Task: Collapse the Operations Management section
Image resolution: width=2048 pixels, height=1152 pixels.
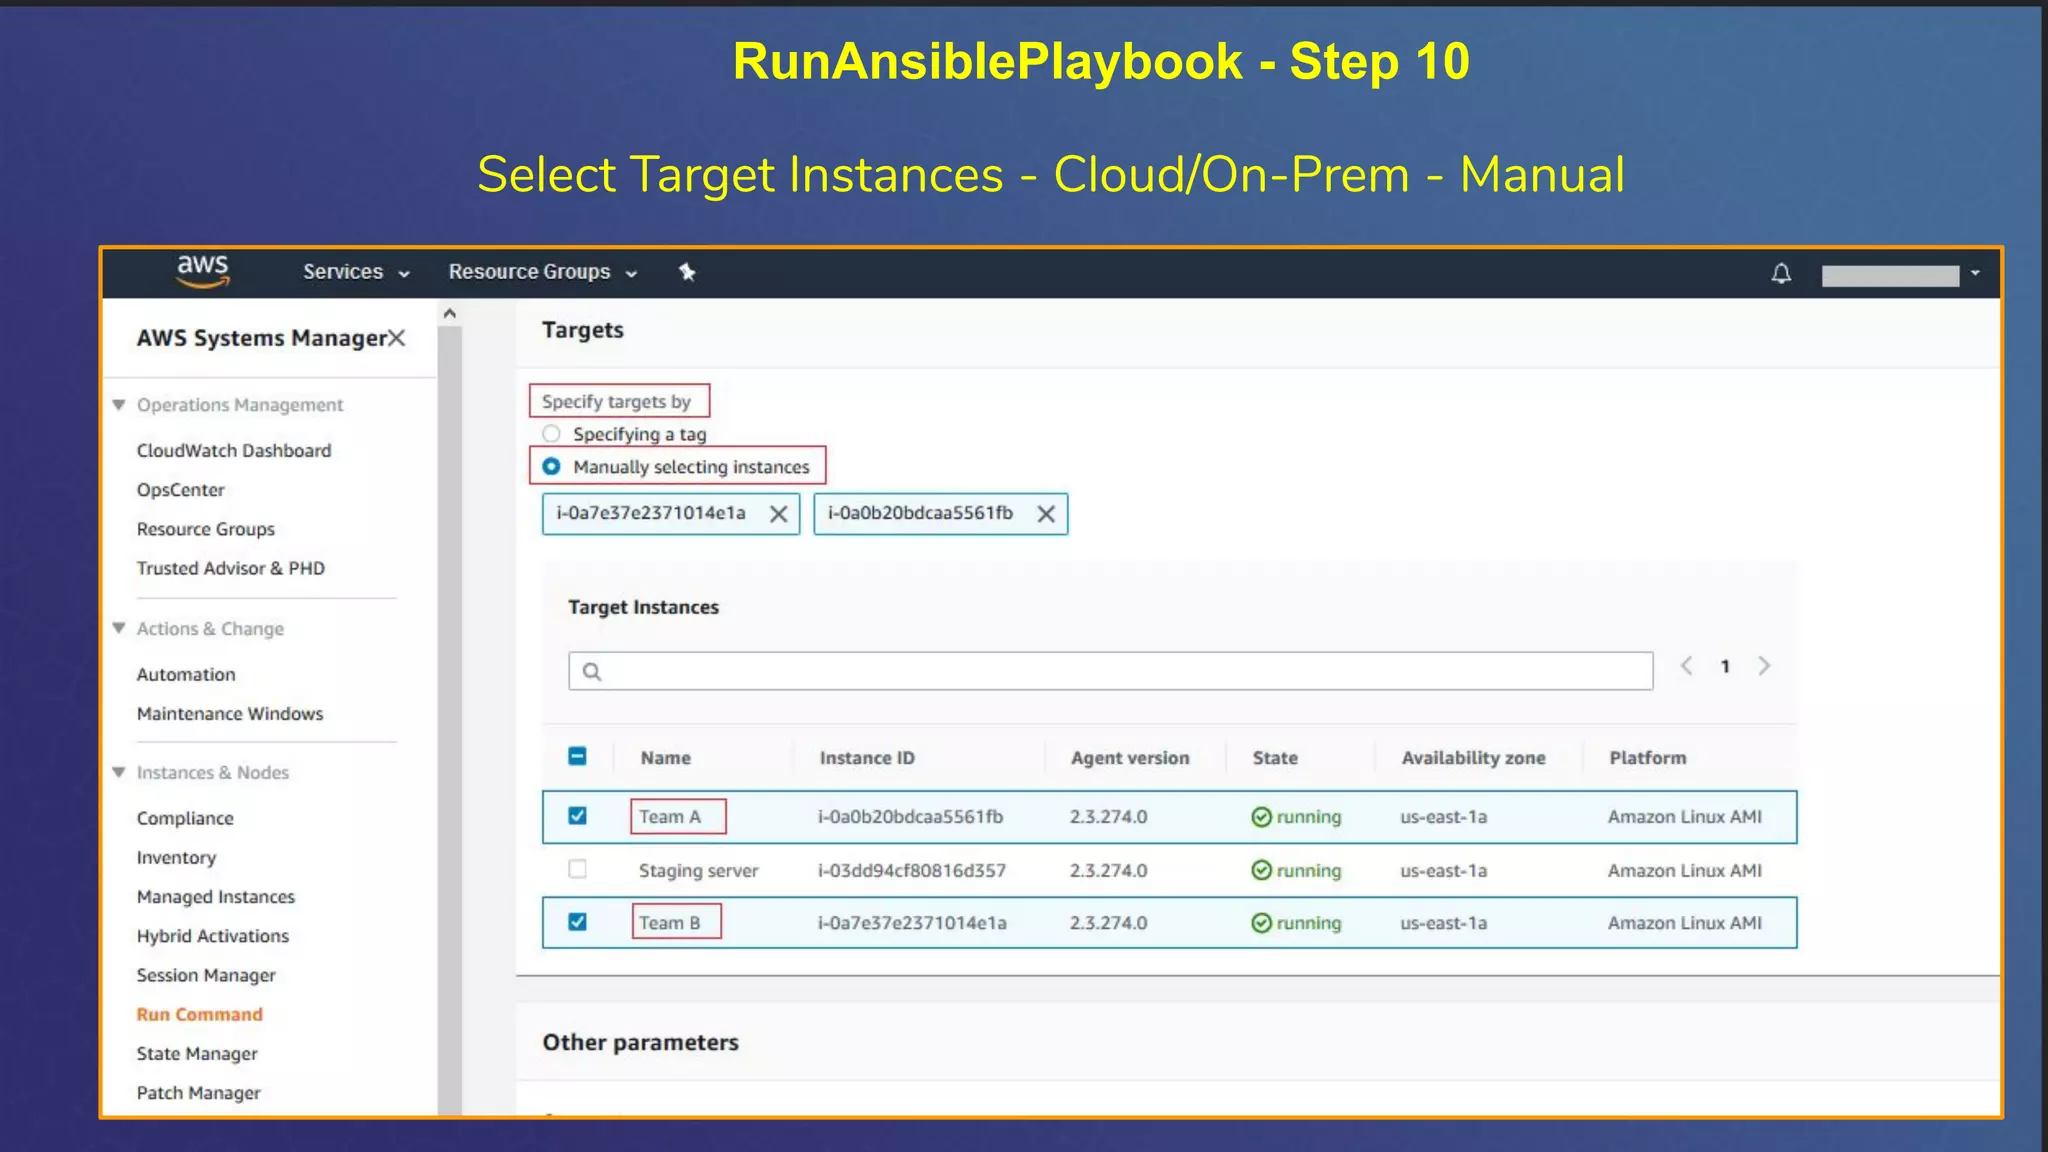Action: tap(119, 405)
